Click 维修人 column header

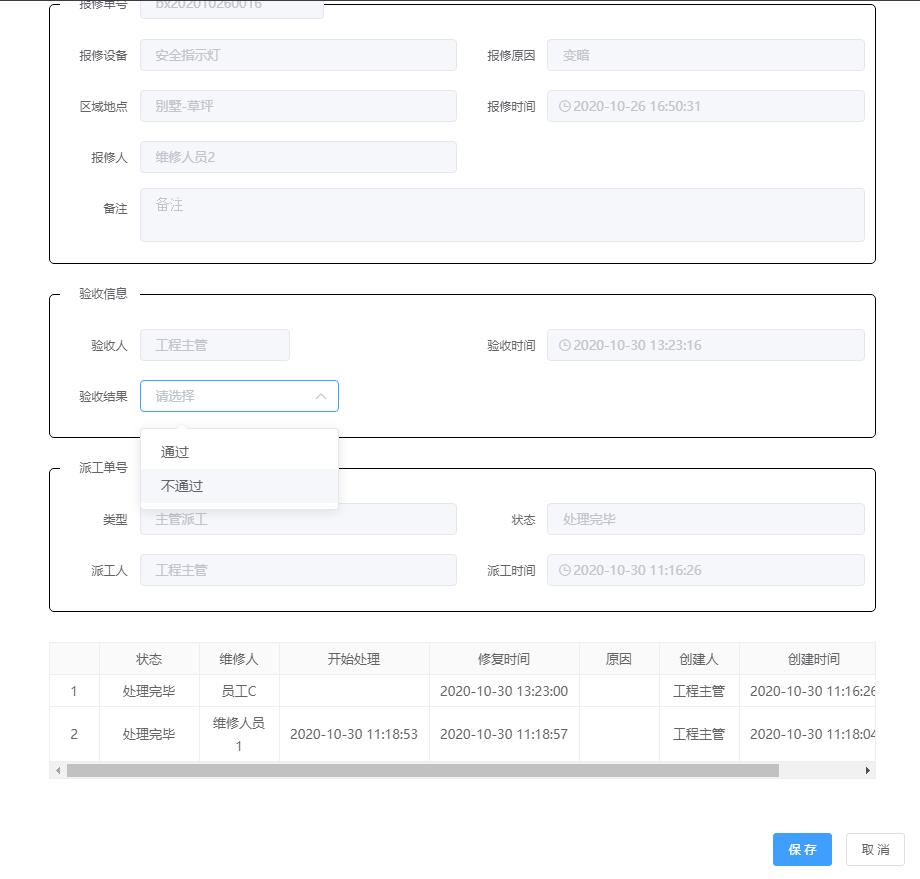(x=239, y=659)
